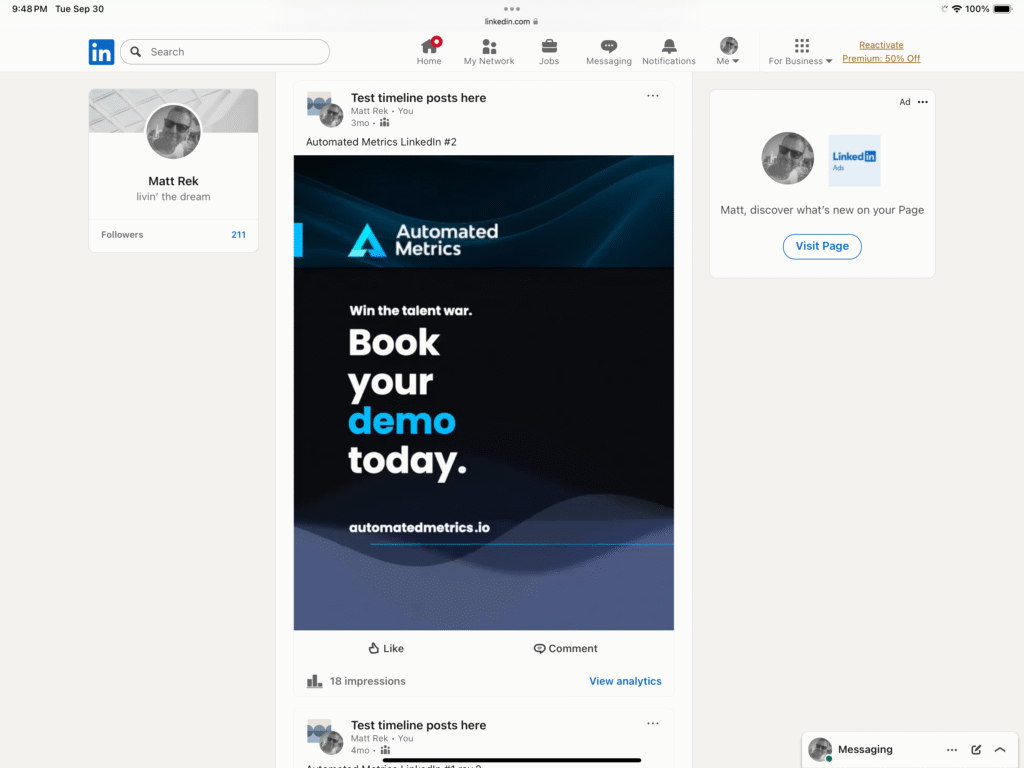
Task: Open Matt Rek profile photo in sidebar
Action: tap(173, 132)
